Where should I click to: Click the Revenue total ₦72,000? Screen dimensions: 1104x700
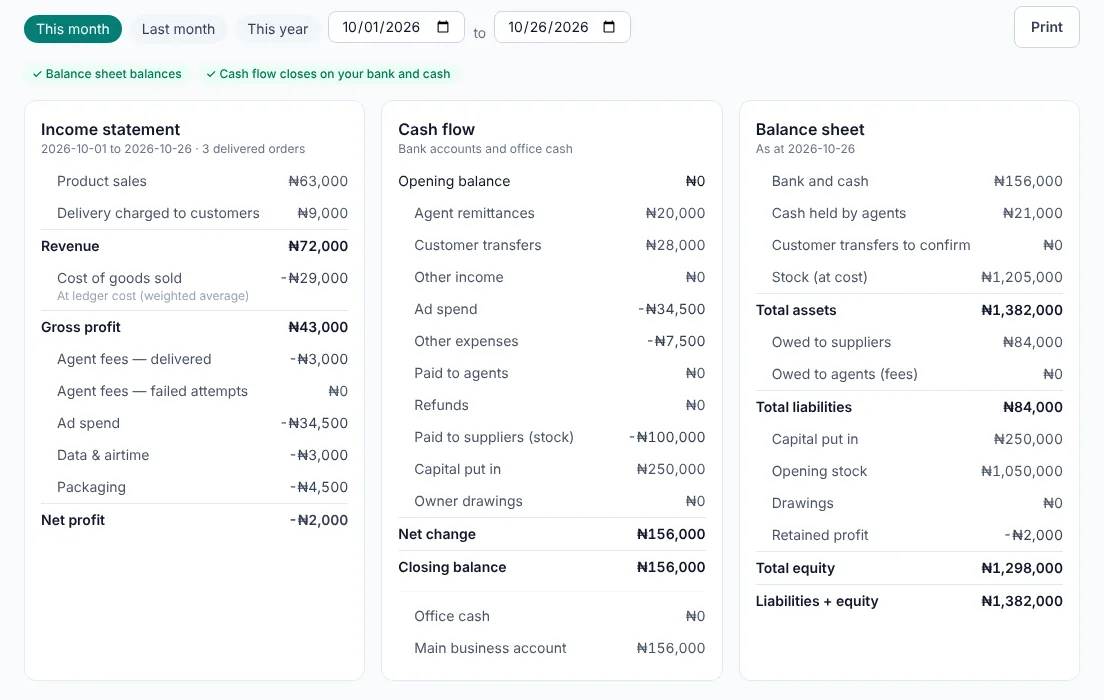(x=318, y=246)
